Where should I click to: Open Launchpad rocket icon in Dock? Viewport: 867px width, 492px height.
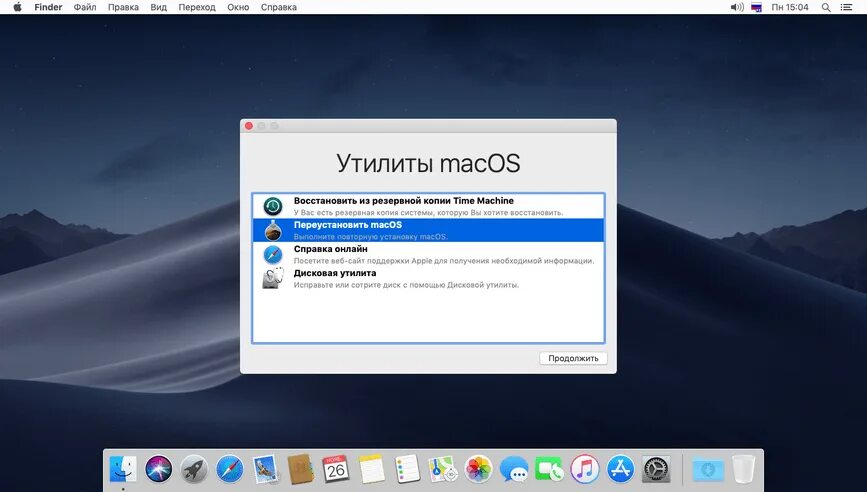[194, 469]
